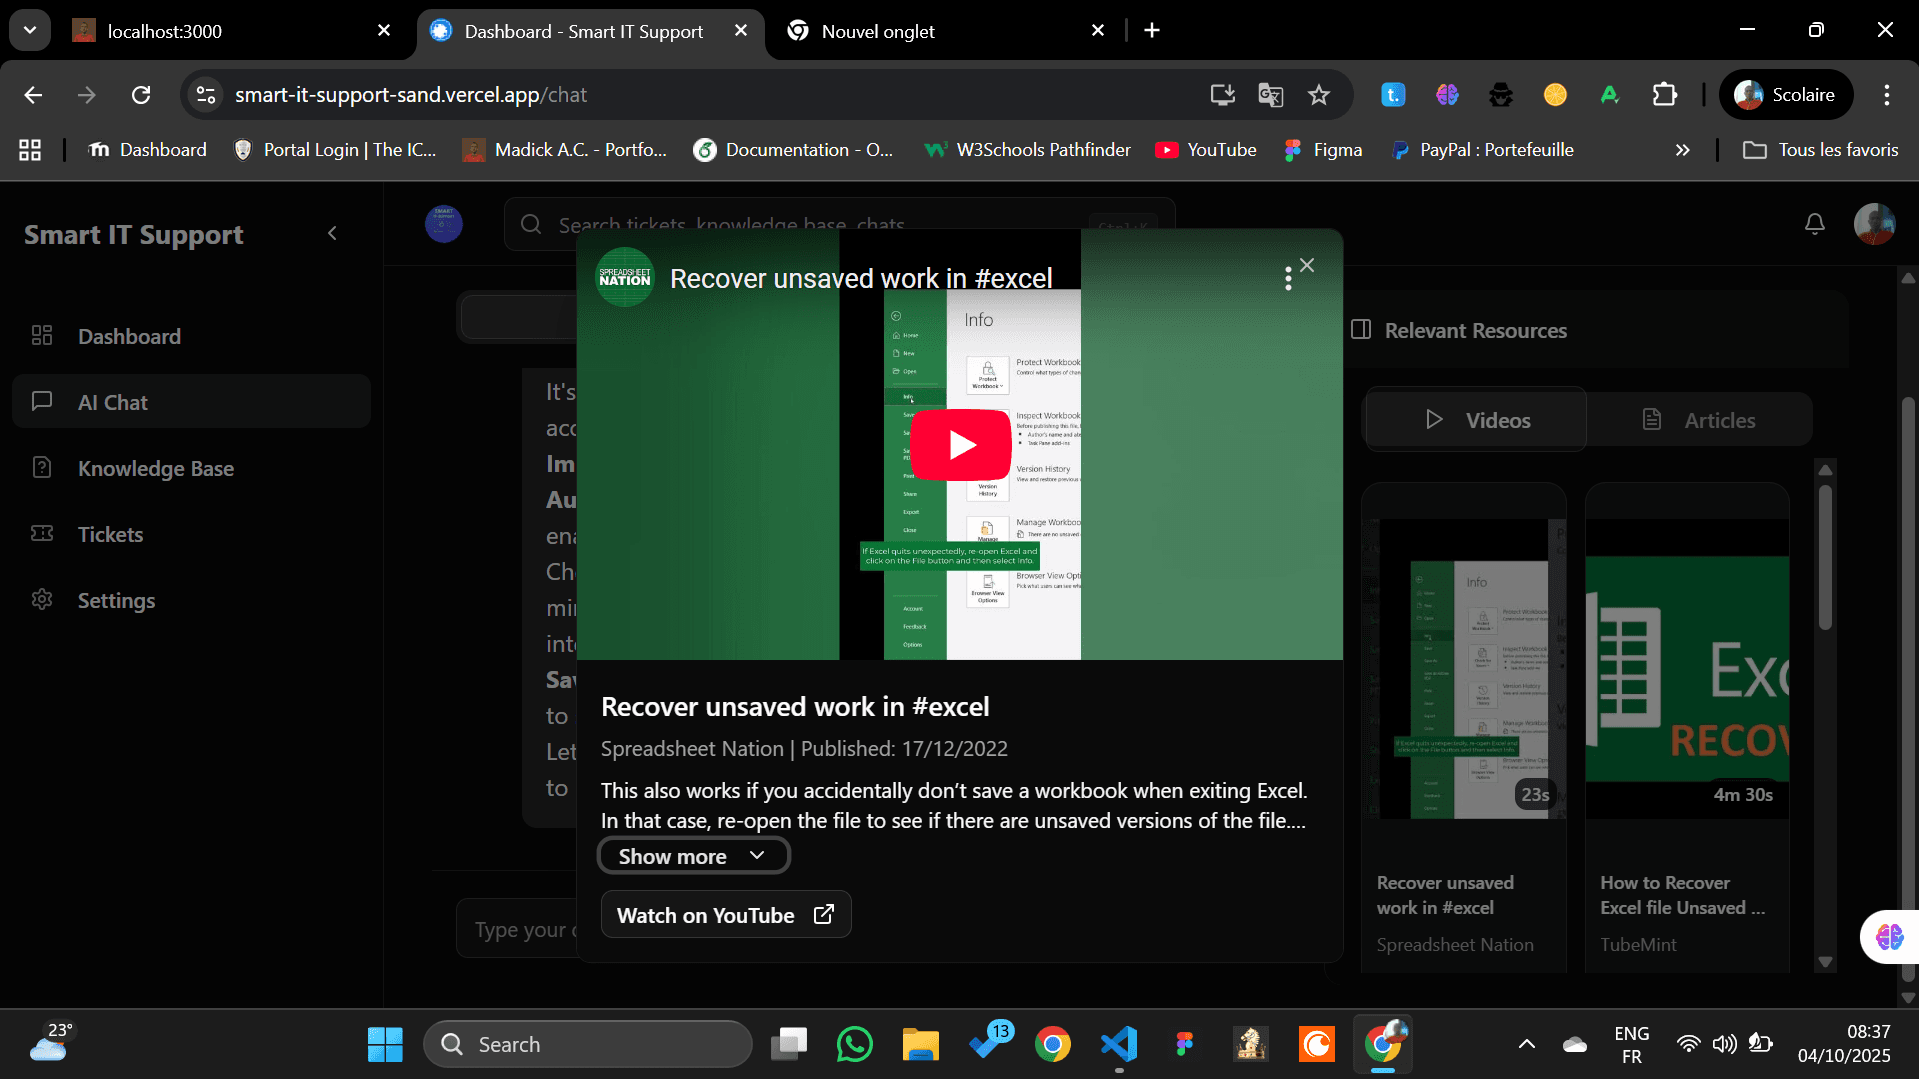Open Visual Studio Code from the taskbar
Image resolution: width=1919 pixels, height=1079 pixels.
1119,1044
